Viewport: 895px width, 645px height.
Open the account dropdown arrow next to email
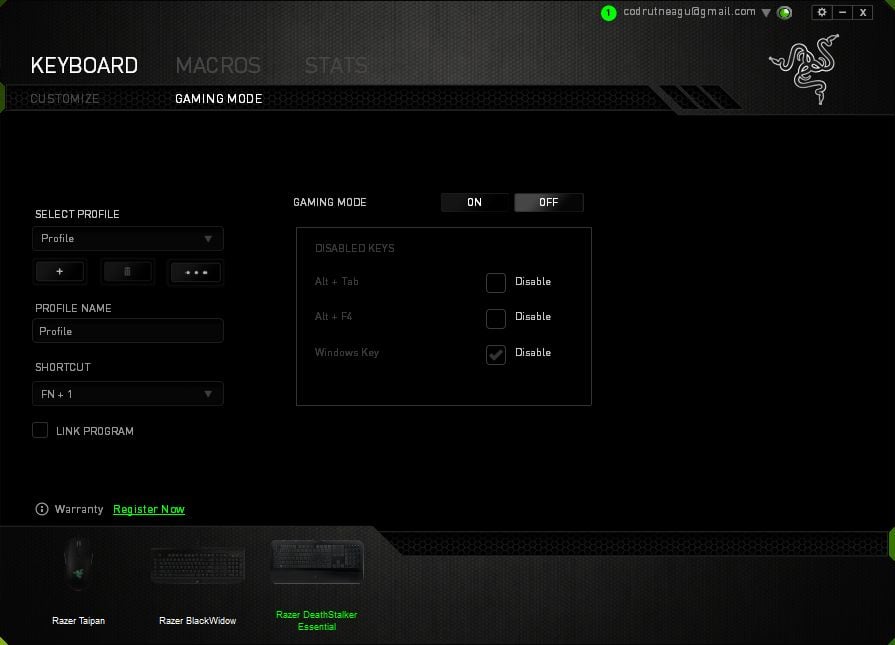pos(766,13)
